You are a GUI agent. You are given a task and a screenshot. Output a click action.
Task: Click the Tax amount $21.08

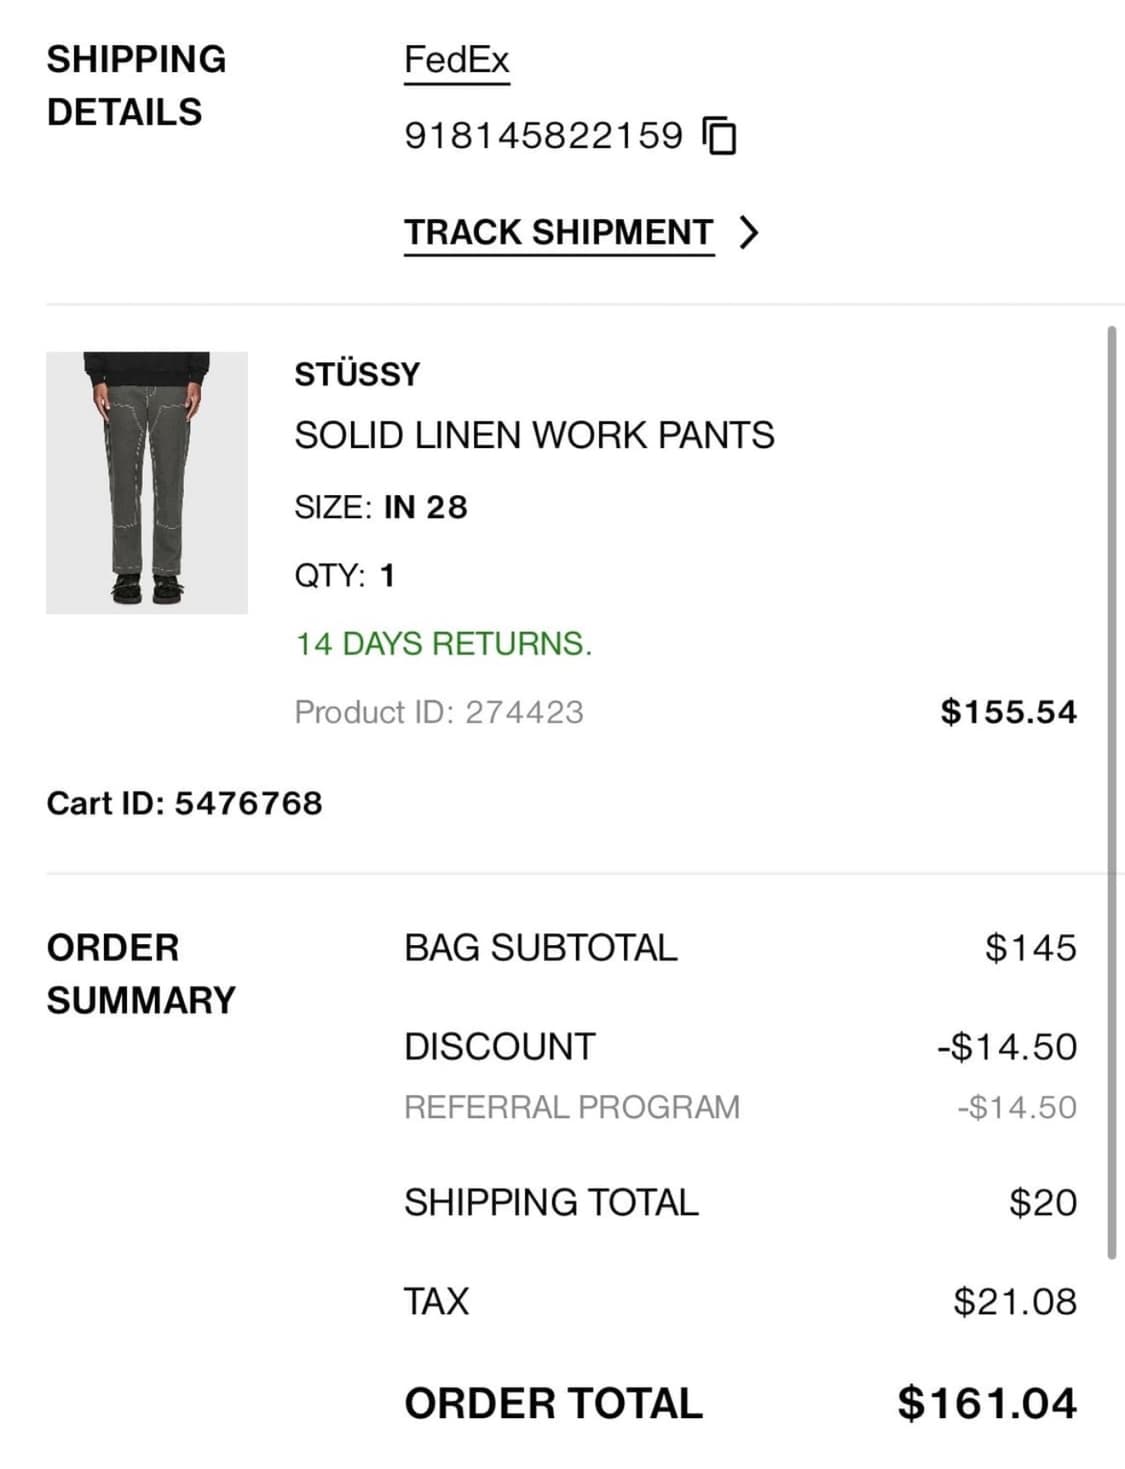pos(1014,1301)
